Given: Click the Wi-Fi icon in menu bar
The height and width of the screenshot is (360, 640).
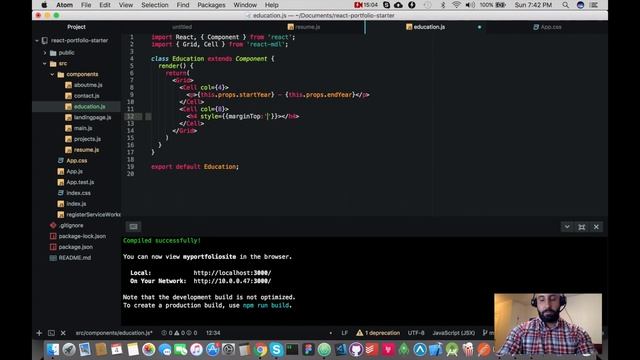Looking at the screenshot, I should 456,5.
